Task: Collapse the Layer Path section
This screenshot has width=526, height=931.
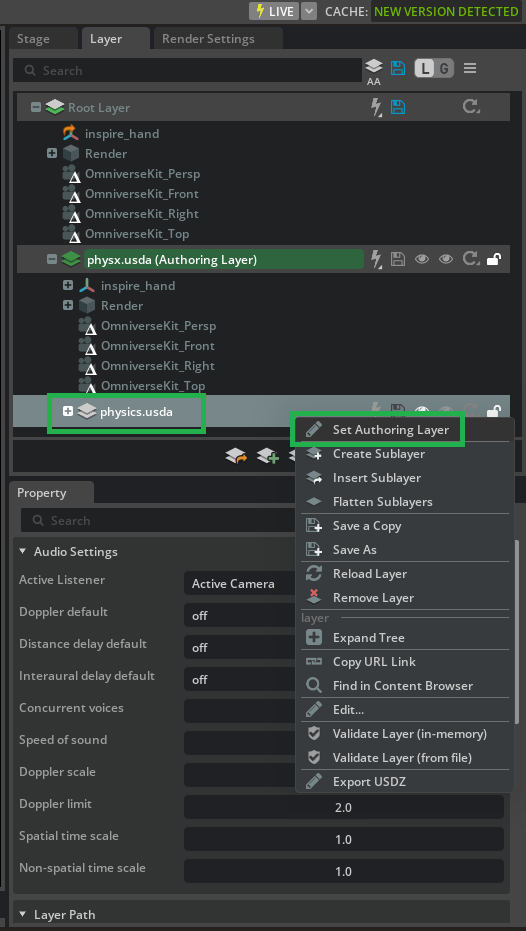Action: pyautogui.click(x=23, y=914)
